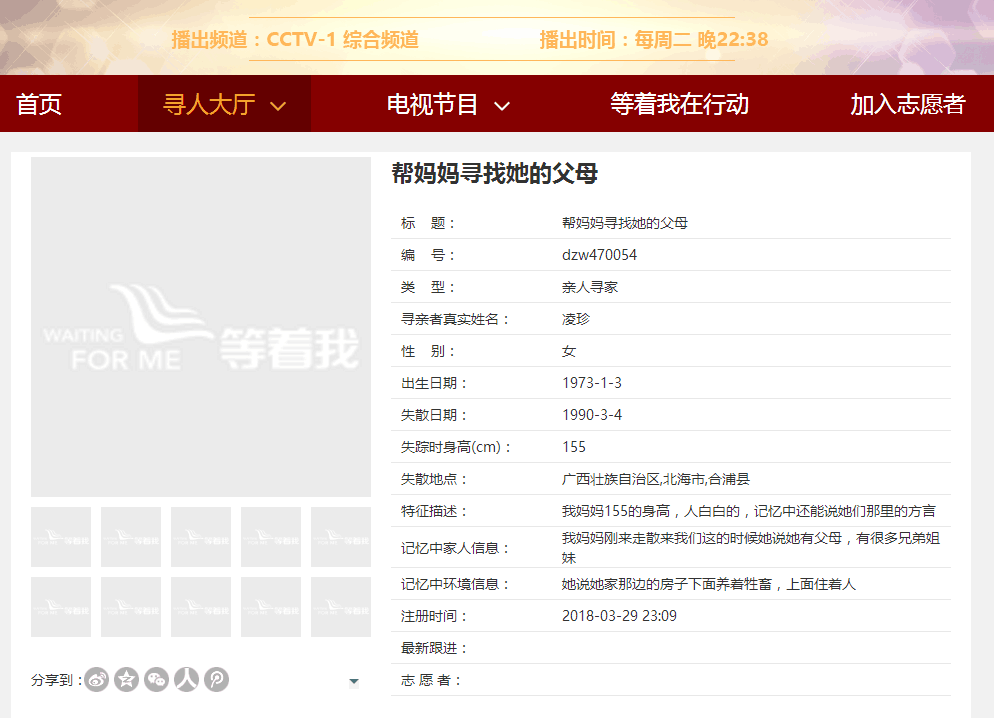Share to Sina Weibo

(x=97, y=680)
